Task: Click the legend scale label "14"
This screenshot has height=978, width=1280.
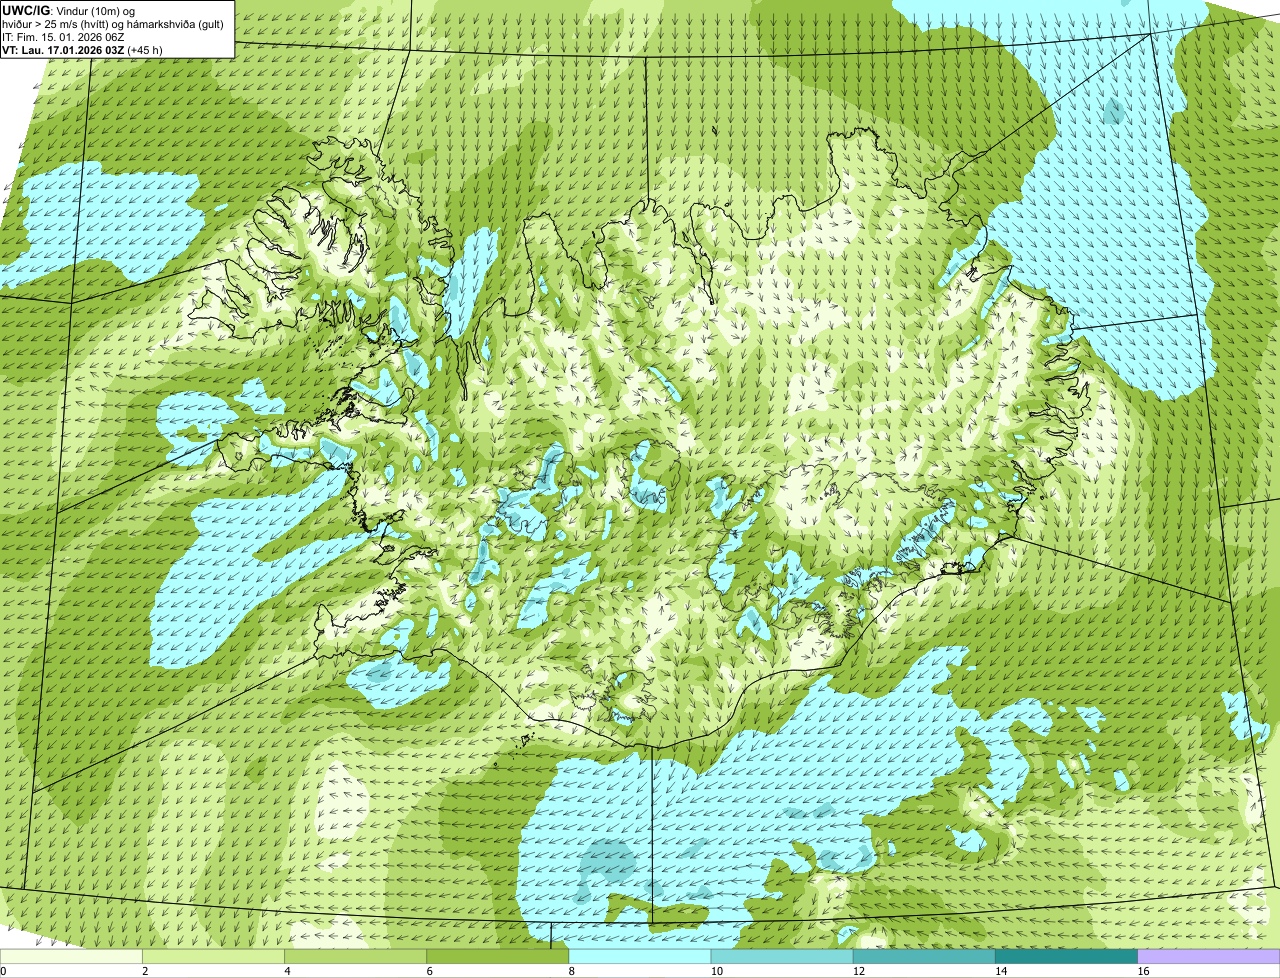Action: [x=1000, y=971]
